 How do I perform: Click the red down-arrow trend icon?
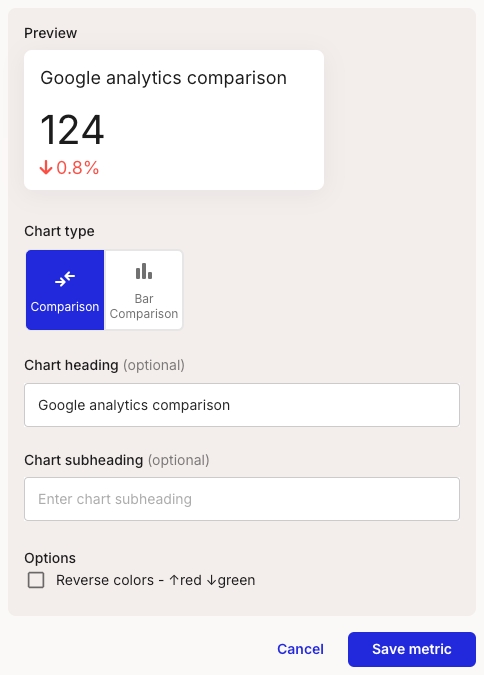click(46, 167)
